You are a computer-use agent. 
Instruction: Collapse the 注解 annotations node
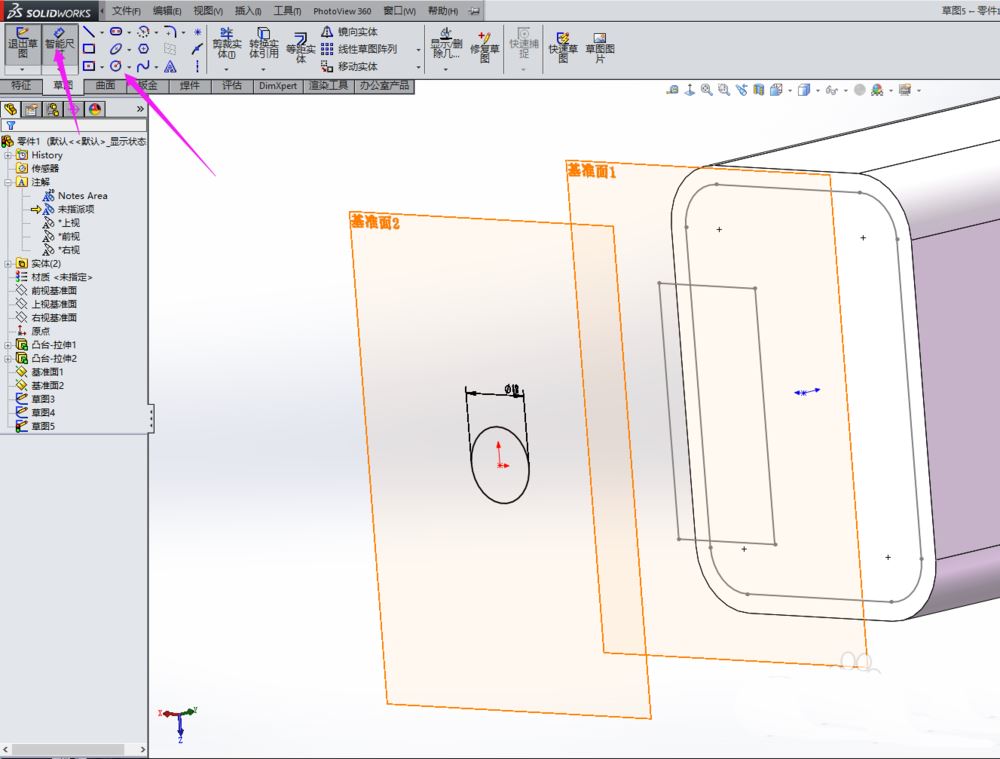click(8, 182)
